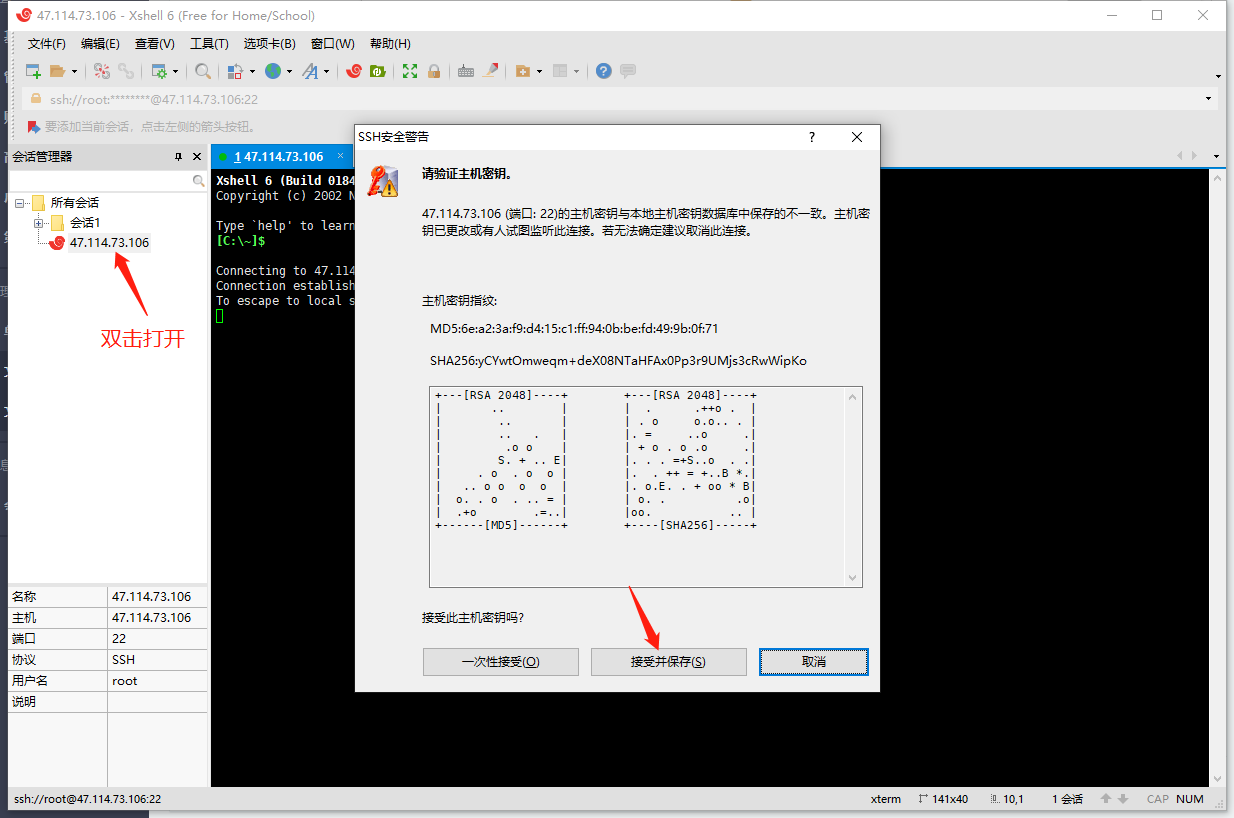Click the Find magnifier icon in toolbar
1234x818 pixels.
click(203, 71)
